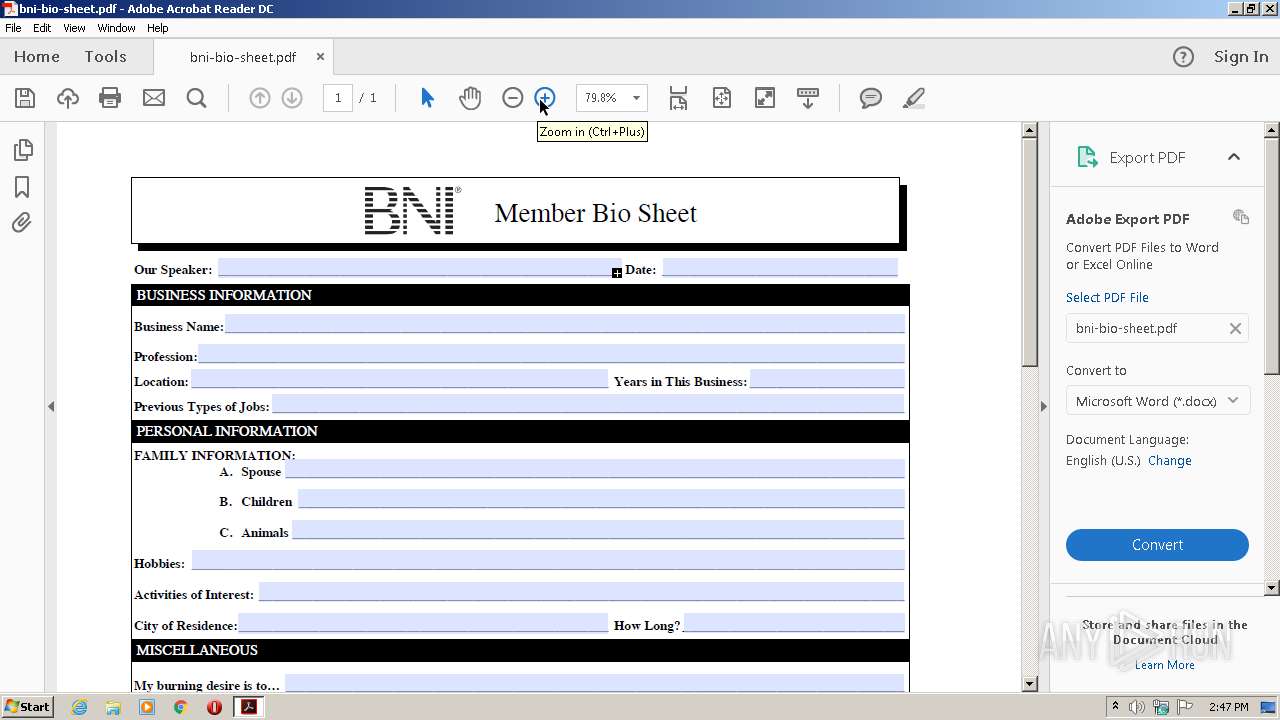Close the bni-bio-sheet.pdf tab
The height and width of the screenshot is (720, 1280).
tap(320, 57)
